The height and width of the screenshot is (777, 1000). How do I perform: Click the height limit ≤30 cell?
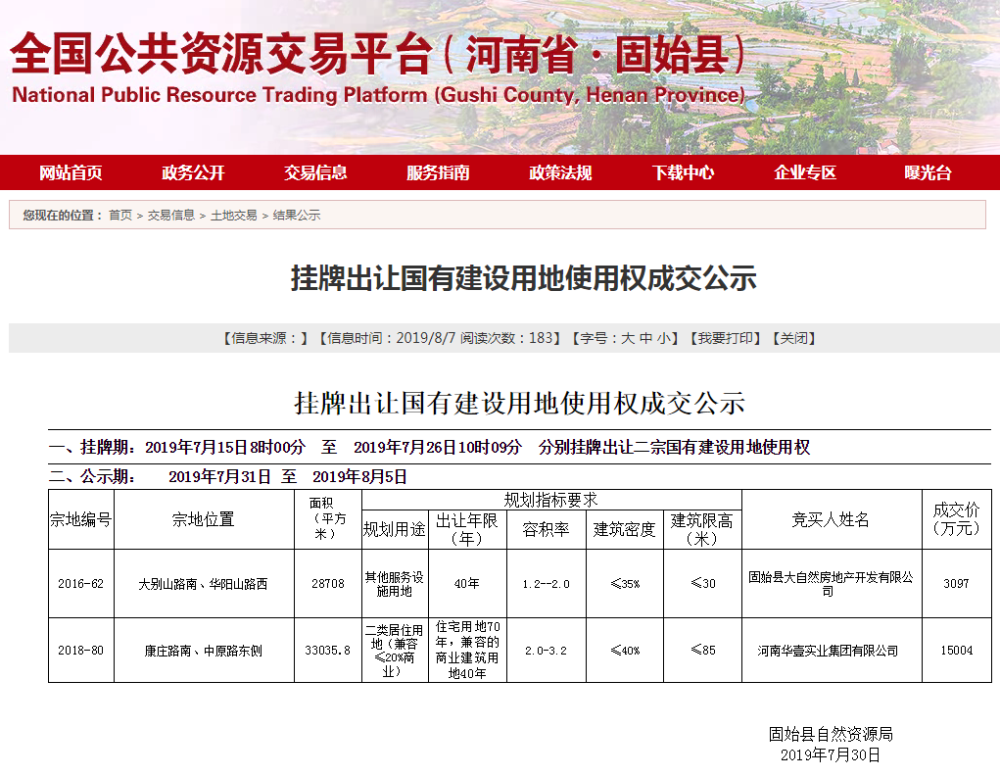[x=703, y=583]
